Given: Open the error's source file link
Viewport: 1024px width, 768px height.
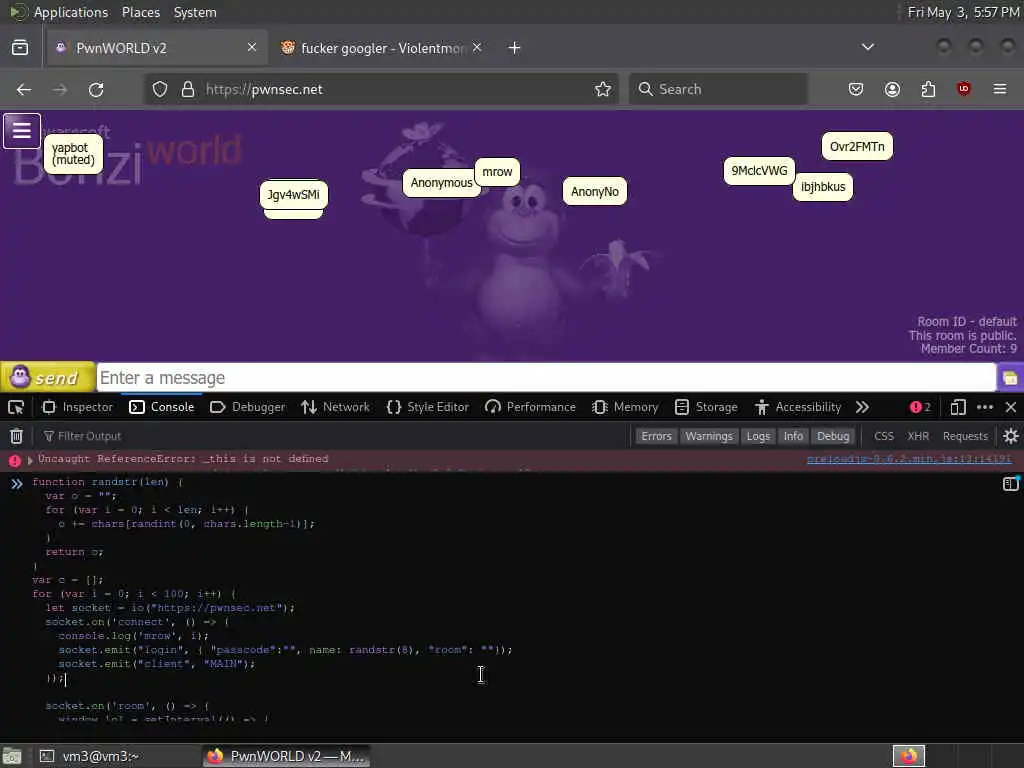Looking at the screenshot, I should 909,459.
